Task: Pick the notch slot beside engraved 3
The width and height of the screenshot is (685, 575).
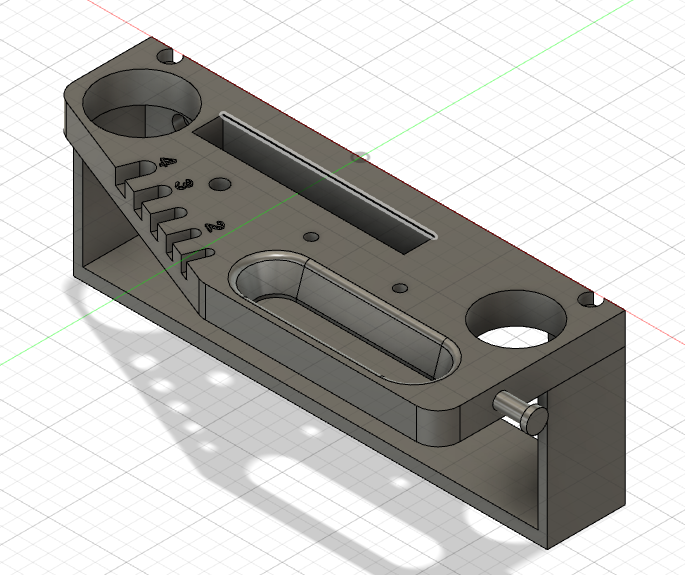Action: click(x=154, y=195)
